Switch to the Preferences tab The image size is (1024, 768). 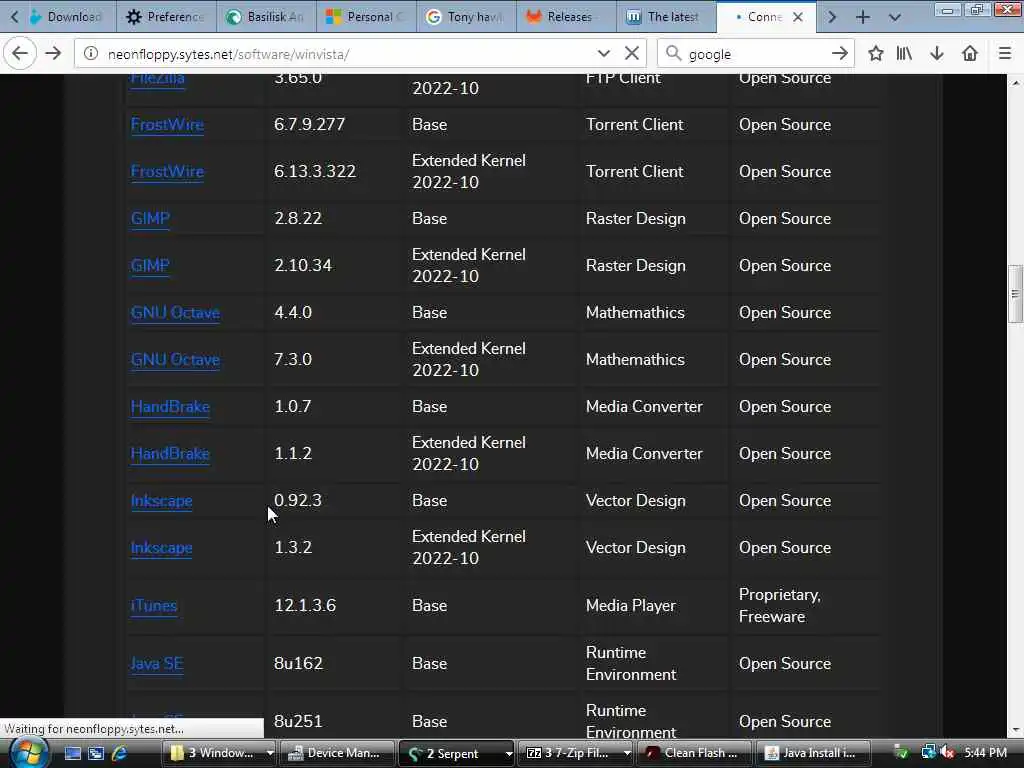coord(167,17)
